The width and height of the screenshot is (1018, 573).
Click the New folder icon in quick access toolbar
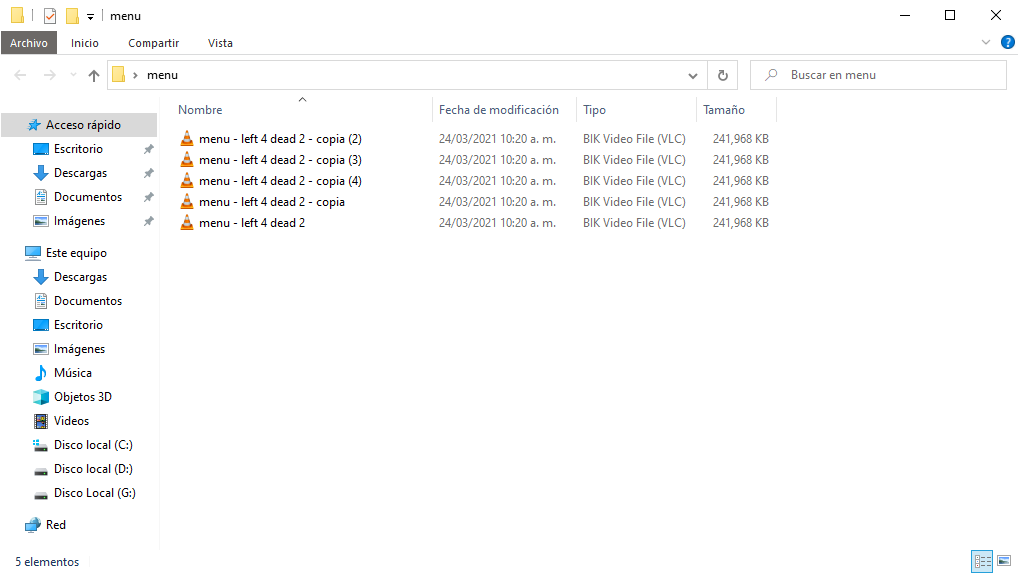pos(72,16)
